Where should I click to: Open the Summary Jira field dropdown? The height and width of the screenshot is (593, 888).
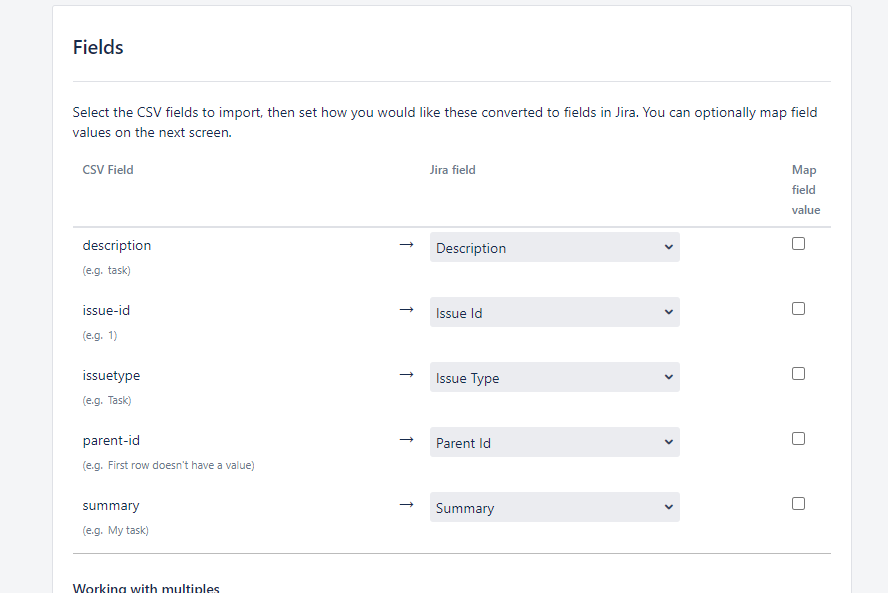[x=554, y=508]
